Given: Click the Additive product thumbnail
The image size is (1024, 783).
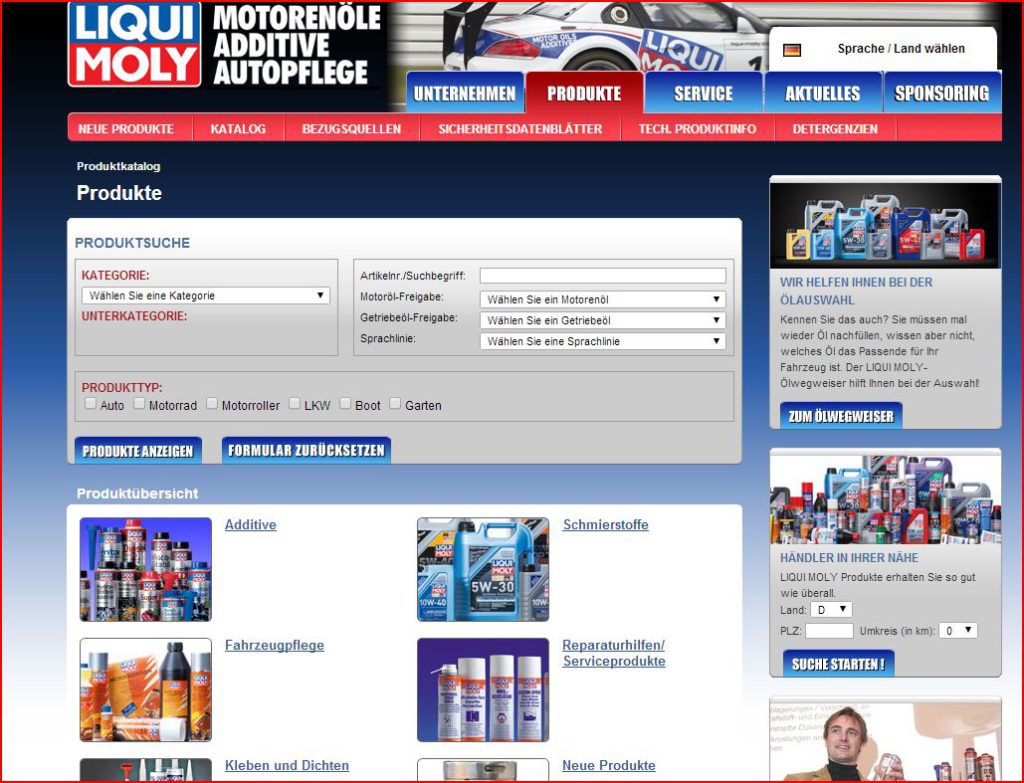Looking at the screenshot, I should (146, 569).
